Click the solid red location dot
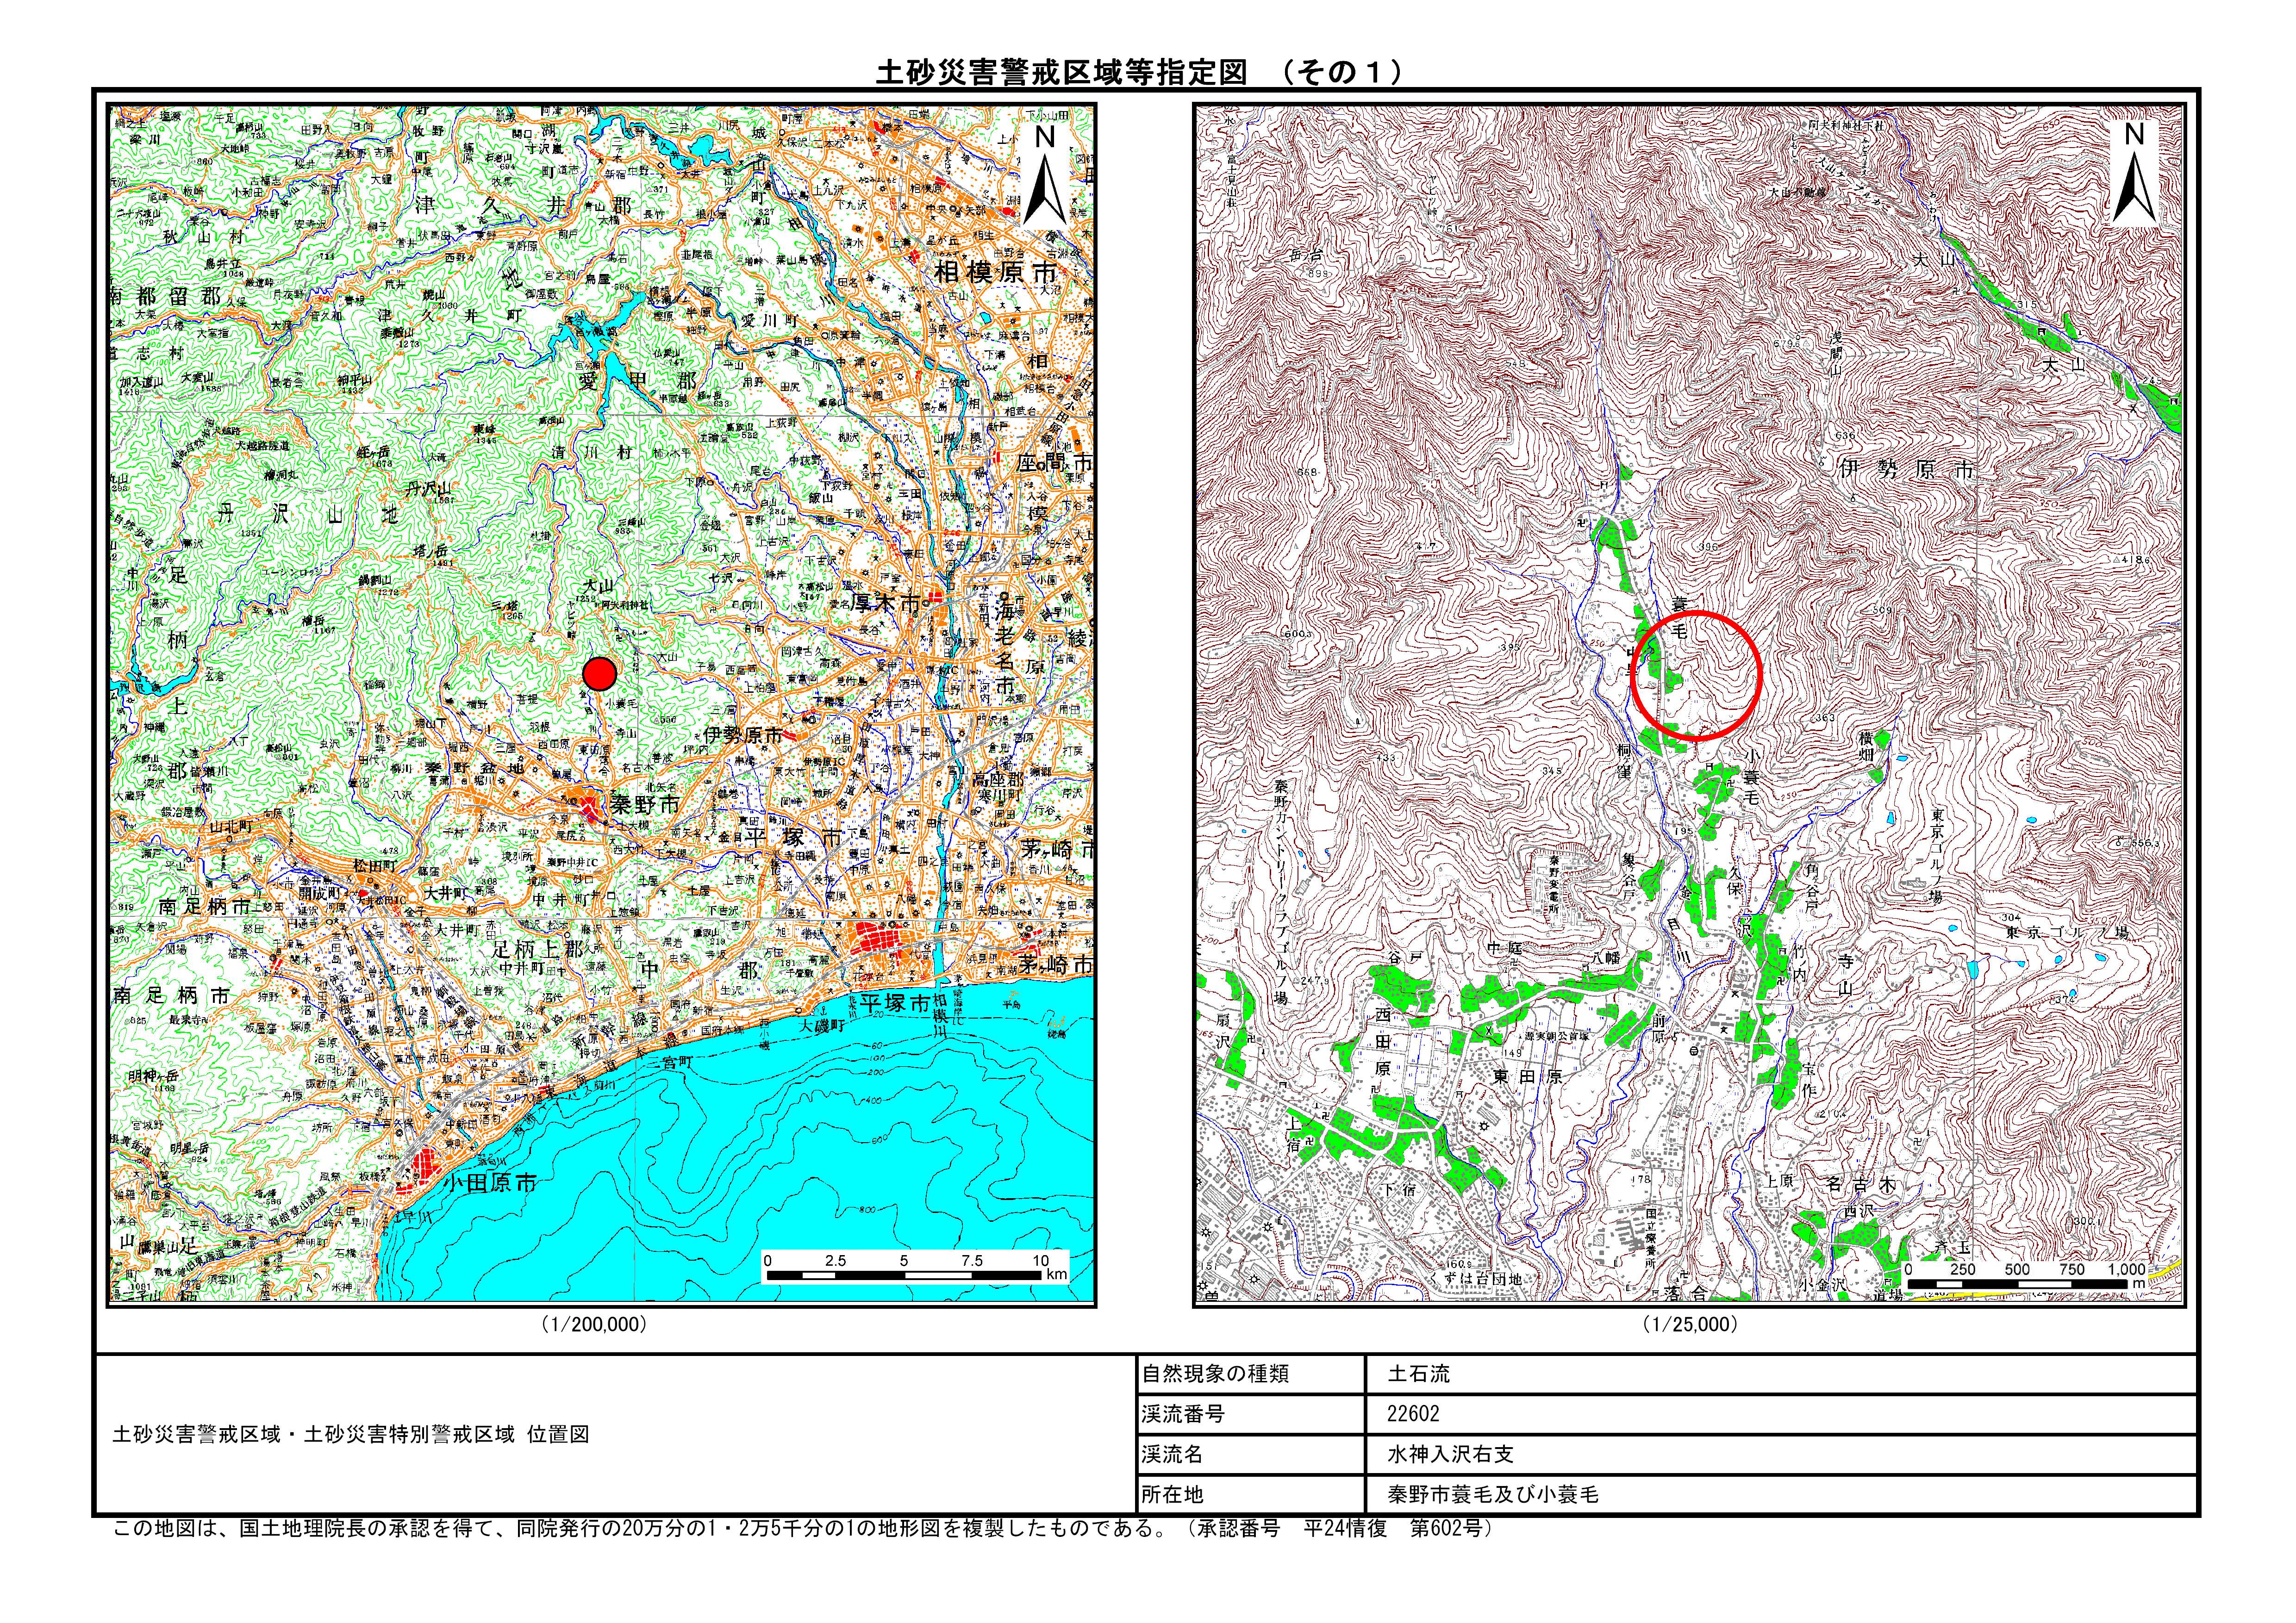The width and height of the screenshot is (2296, 1623). click(599, 674)
